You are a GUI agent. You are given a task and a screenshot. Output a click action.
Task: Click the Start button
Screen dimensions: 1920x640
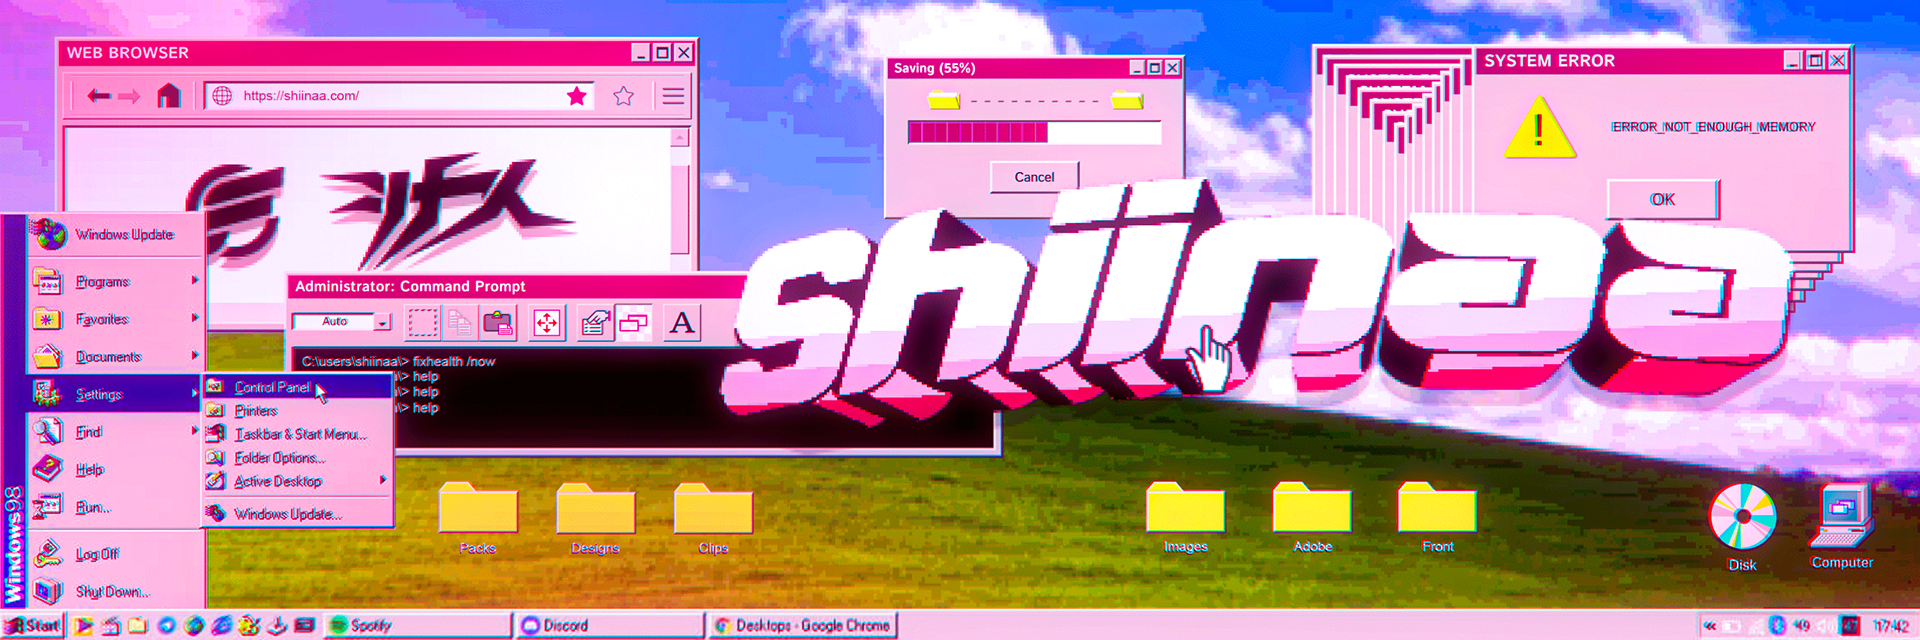pos(33,625)
